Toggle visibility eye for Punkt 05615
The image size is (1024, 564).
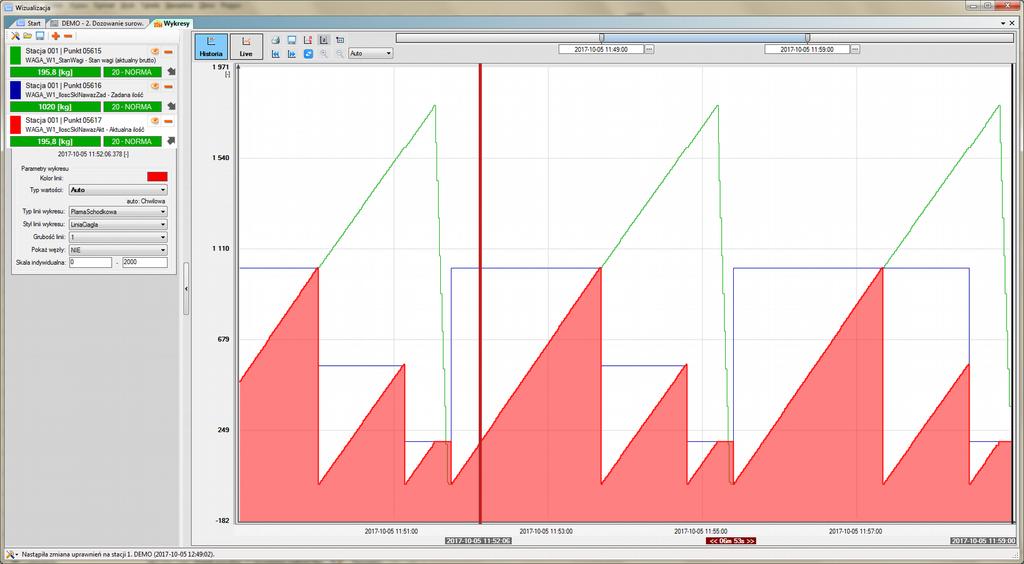coord(155,51)
